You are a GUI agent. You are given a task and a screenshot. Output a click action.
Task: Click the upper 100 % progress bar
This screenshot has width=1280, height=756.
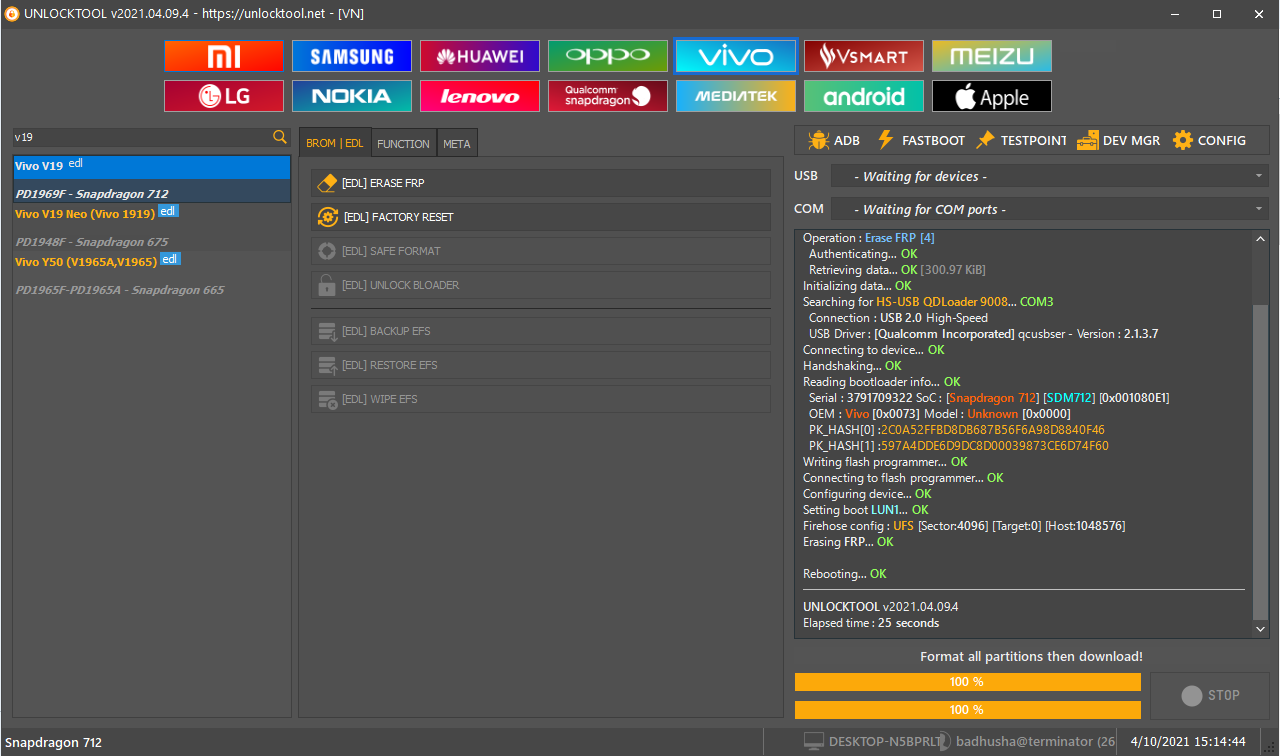(x=968, y=681)
